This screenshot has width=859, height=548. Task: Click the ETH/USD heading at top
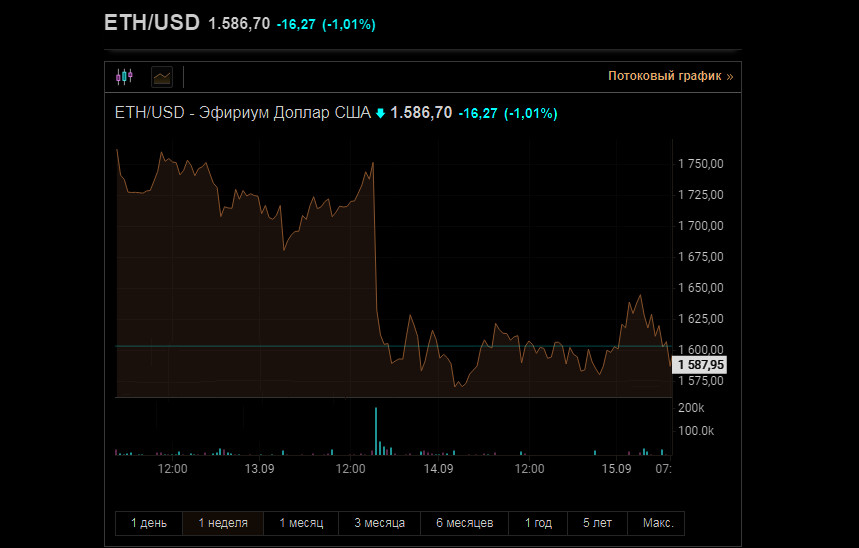pyautogui.click(x=152, y=23)
